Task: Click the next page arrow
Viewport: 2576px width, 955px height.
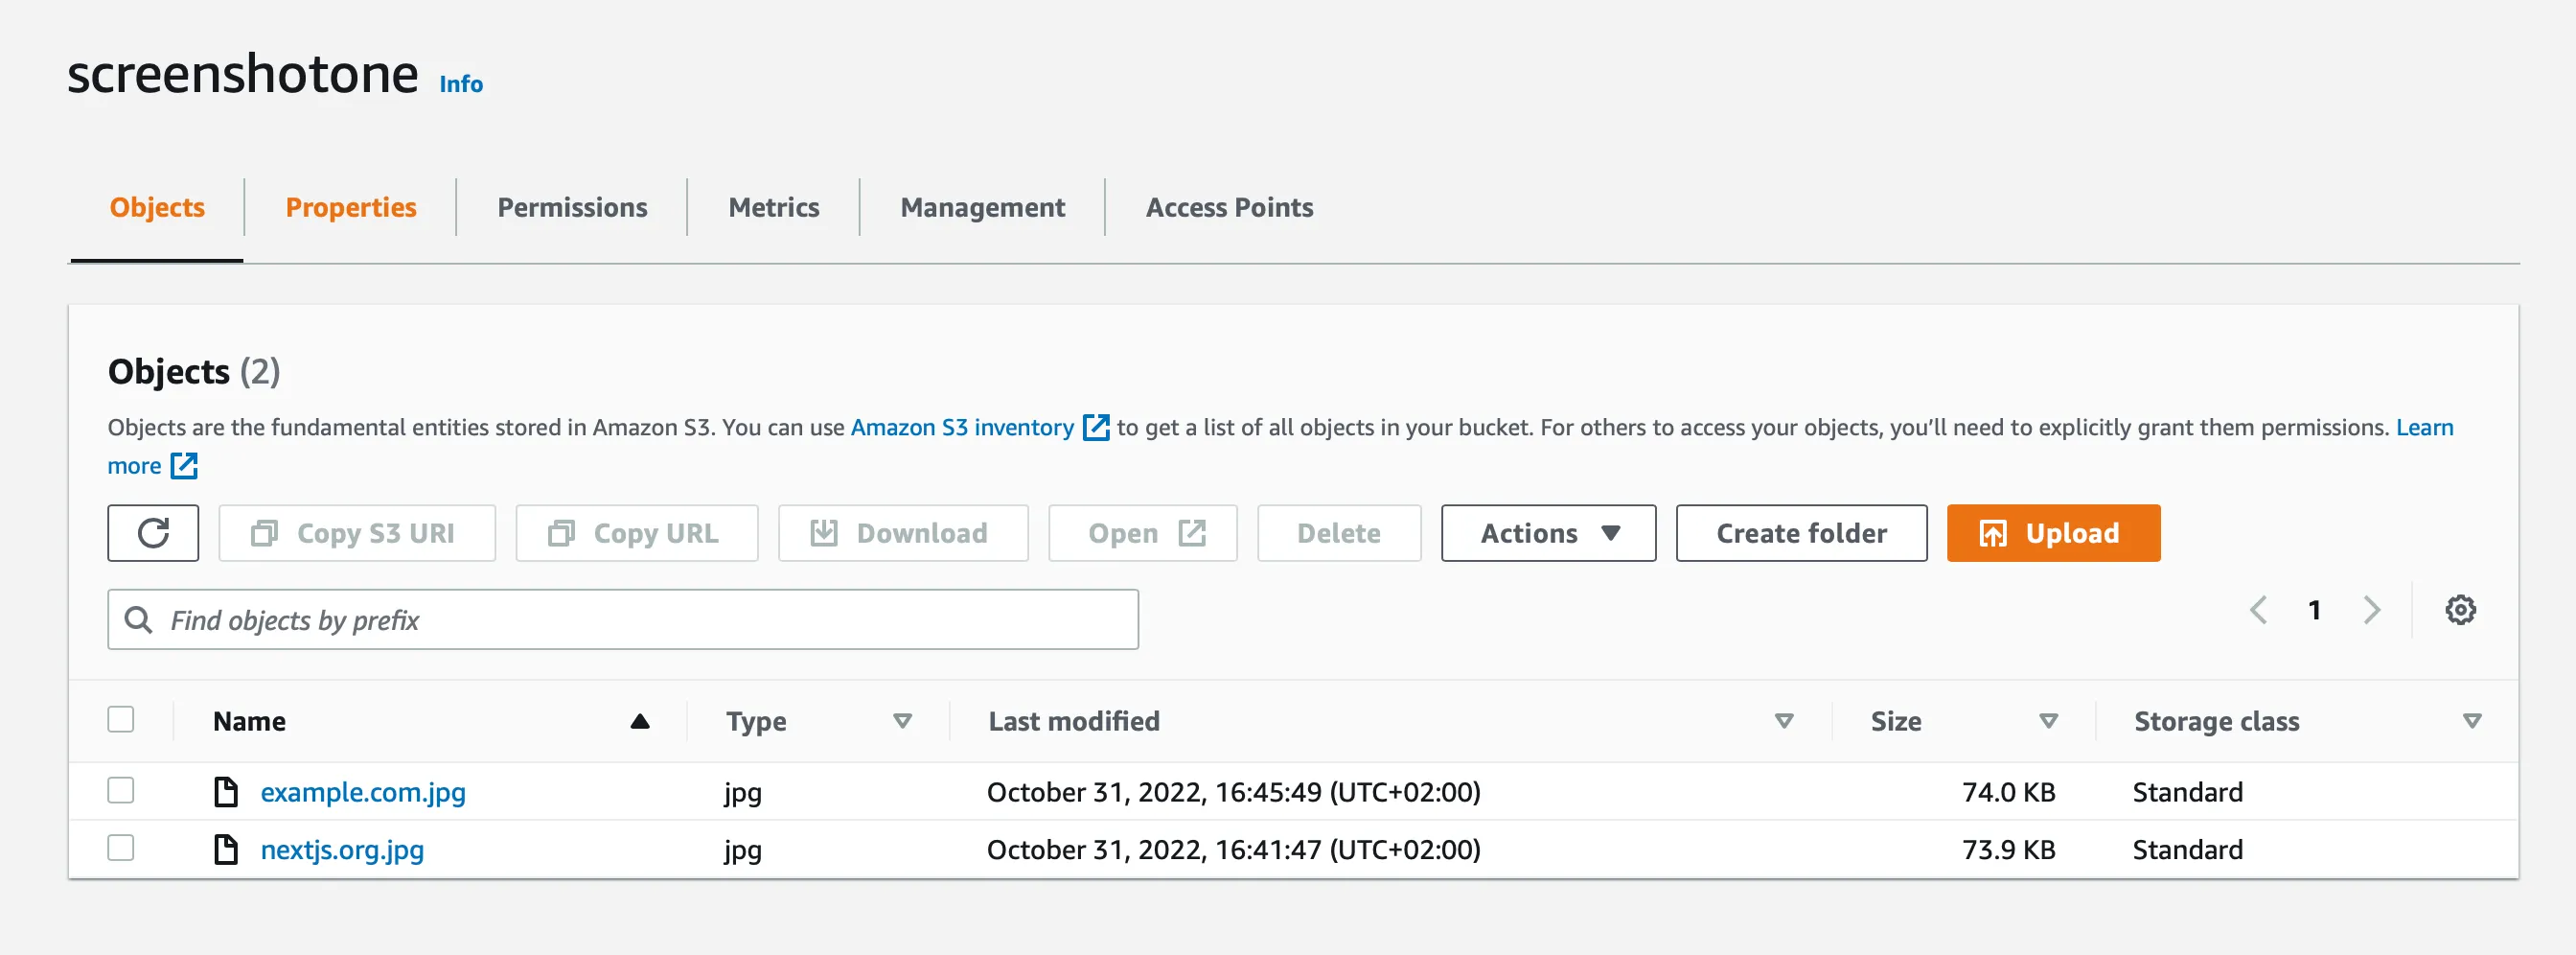Action: [x=2371, y=610]
